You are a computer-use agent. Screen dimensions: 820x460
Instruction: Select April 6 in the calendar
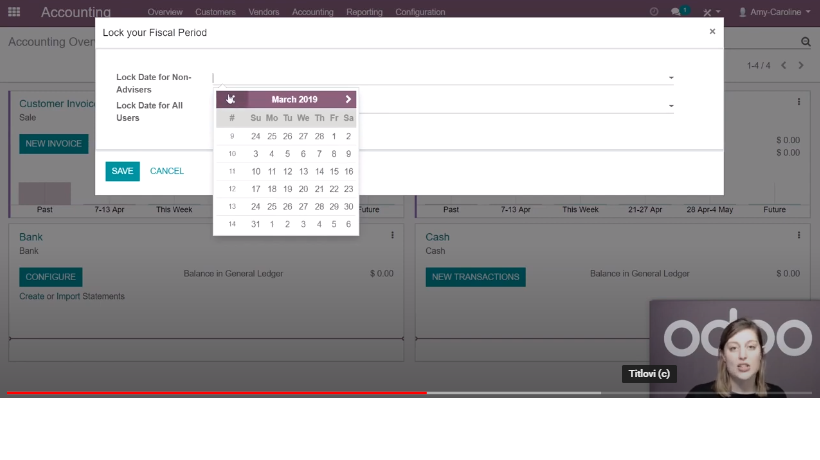pyautogui.click(x=348, y=224)
